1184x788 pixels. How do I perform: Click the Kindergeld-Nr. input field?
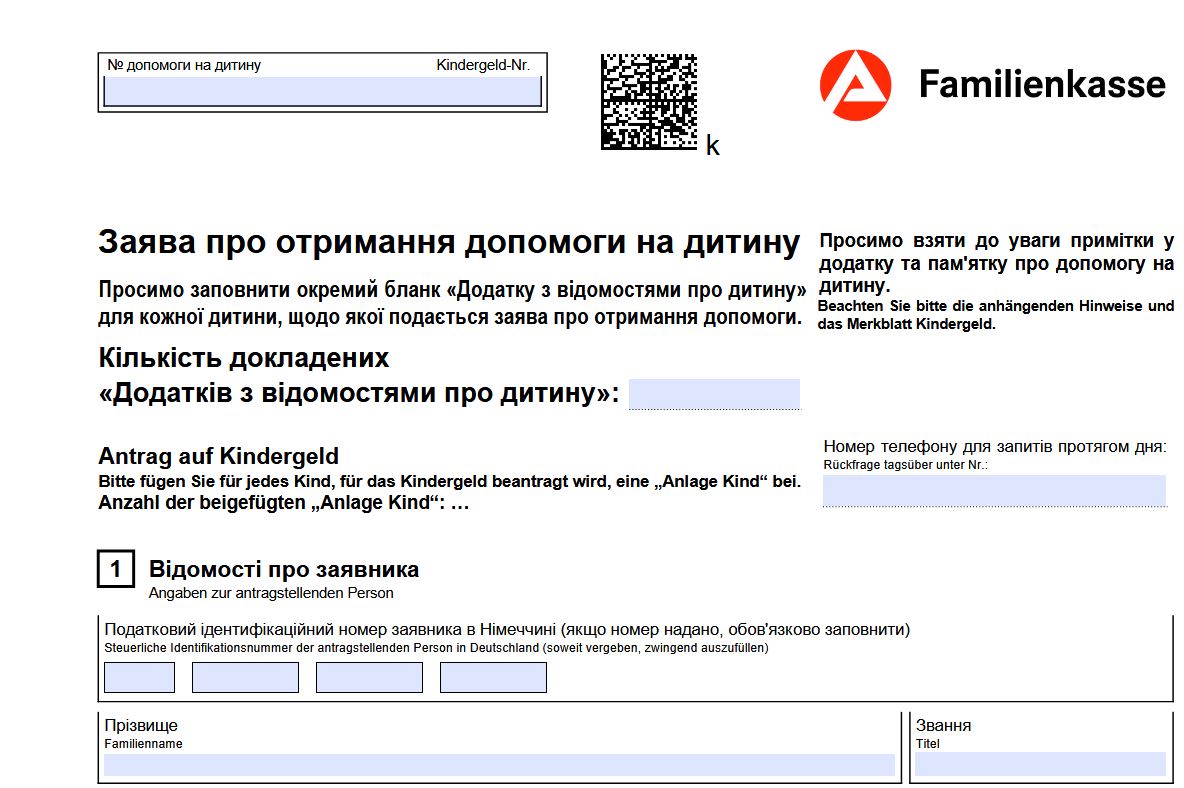[322, 91]
